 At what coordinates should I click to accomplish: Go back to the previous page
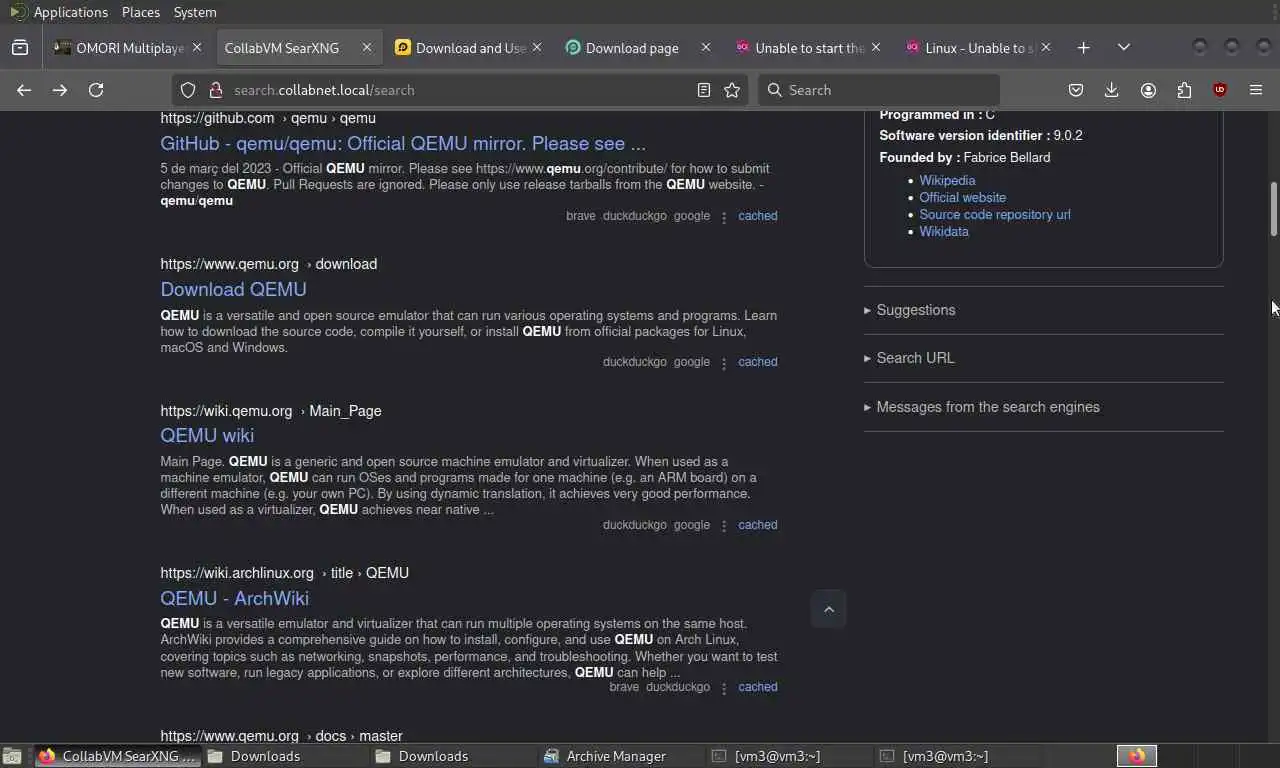click(24, 90)
